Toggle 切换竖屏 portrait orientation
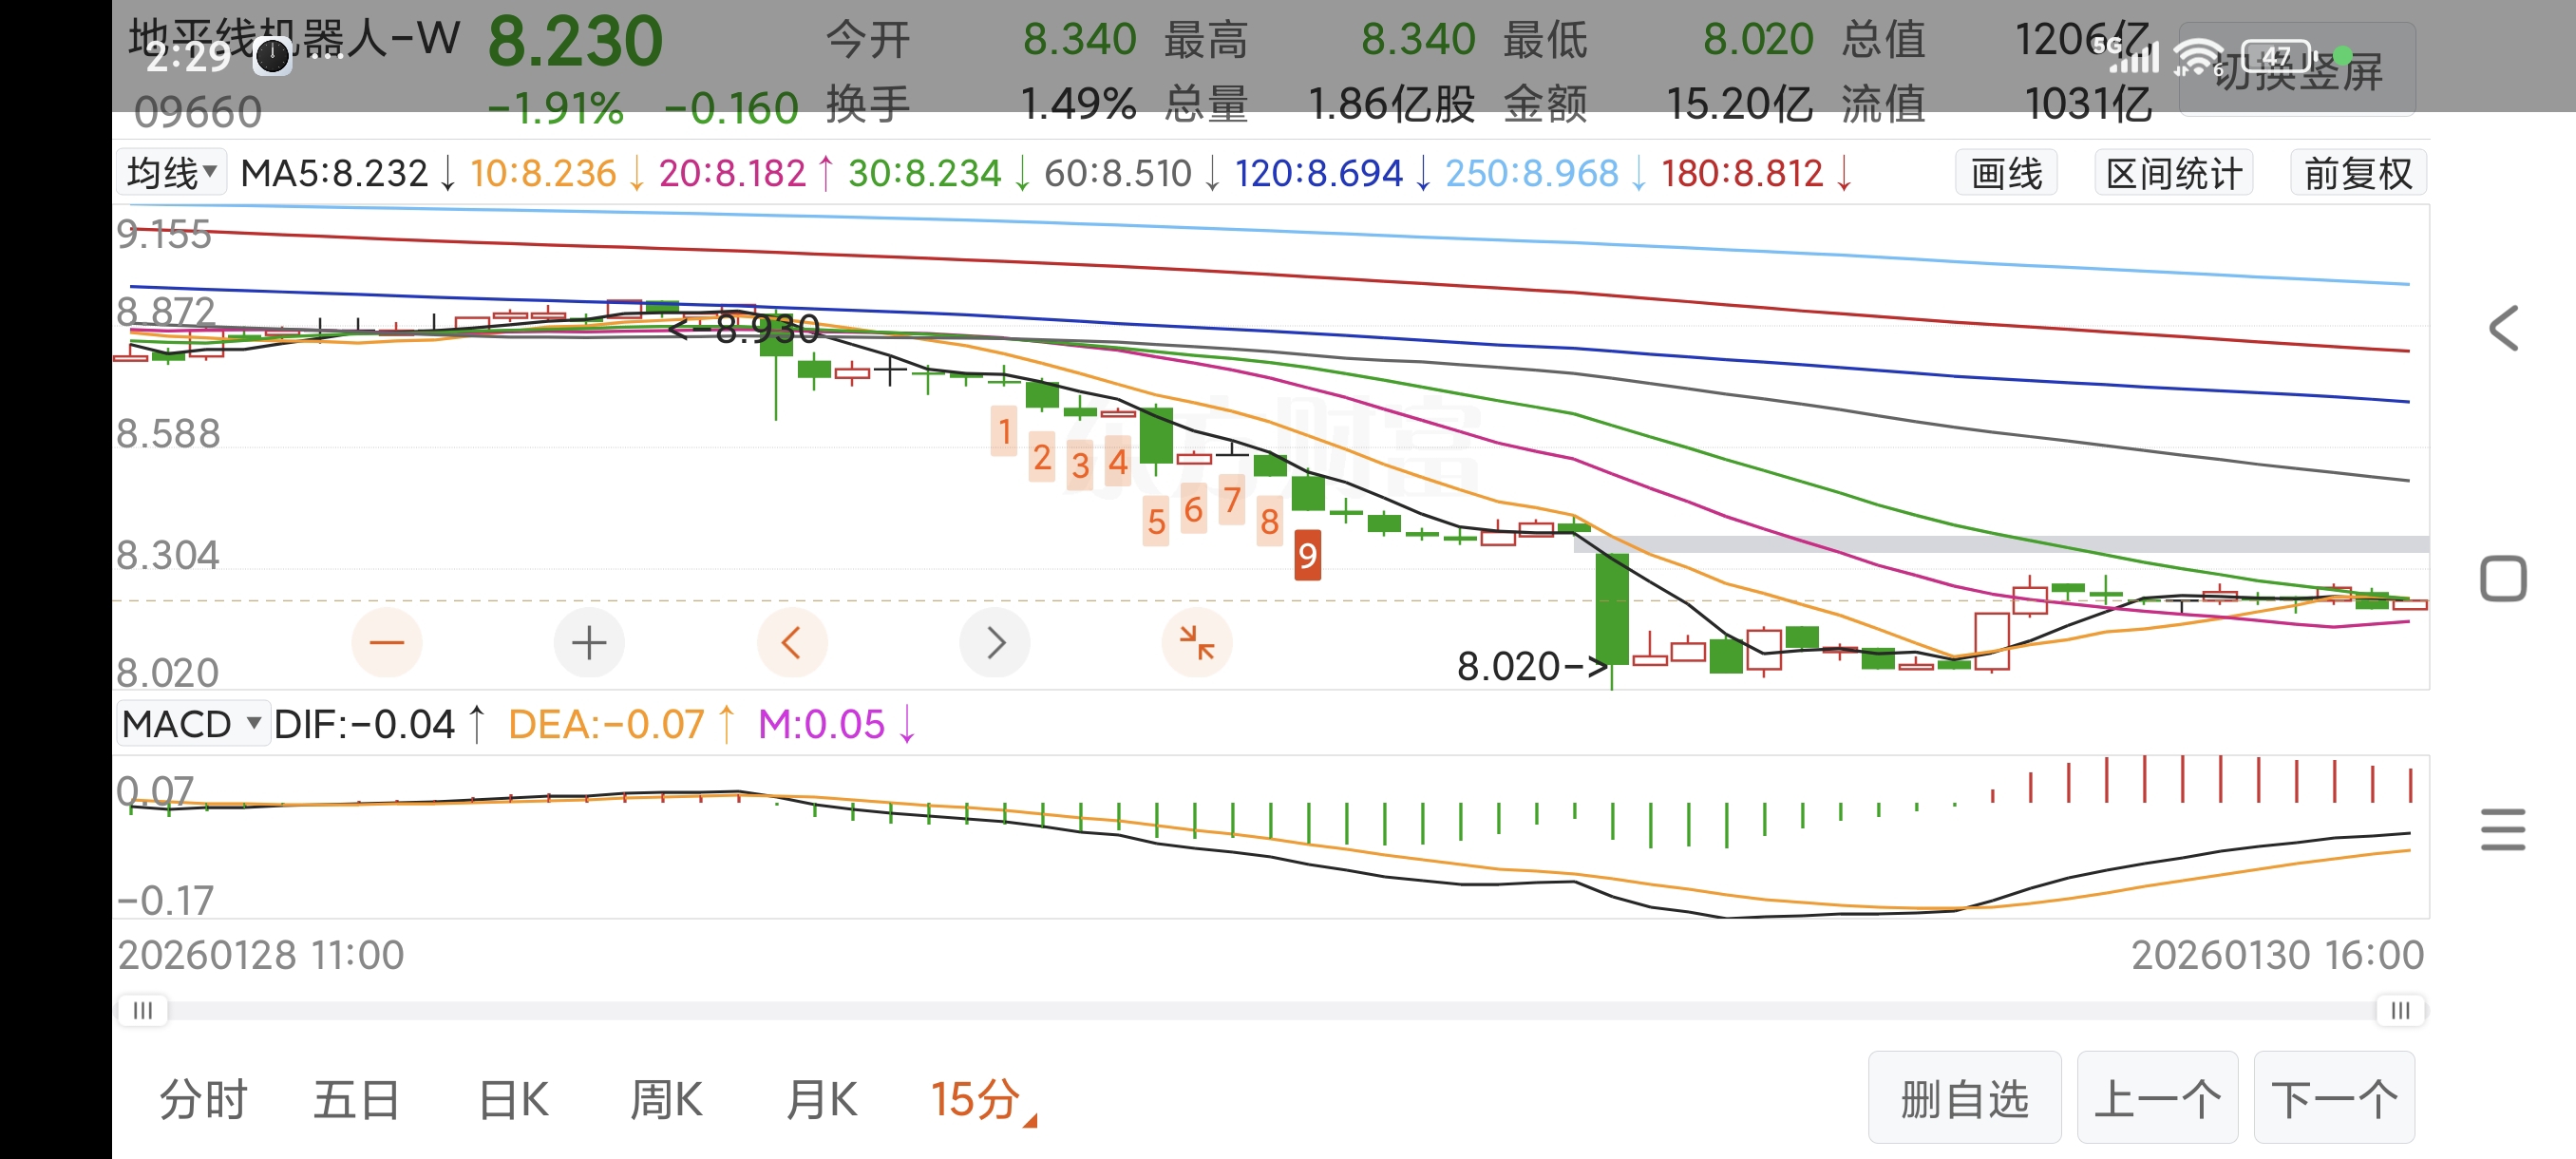 coord(2297,71)
